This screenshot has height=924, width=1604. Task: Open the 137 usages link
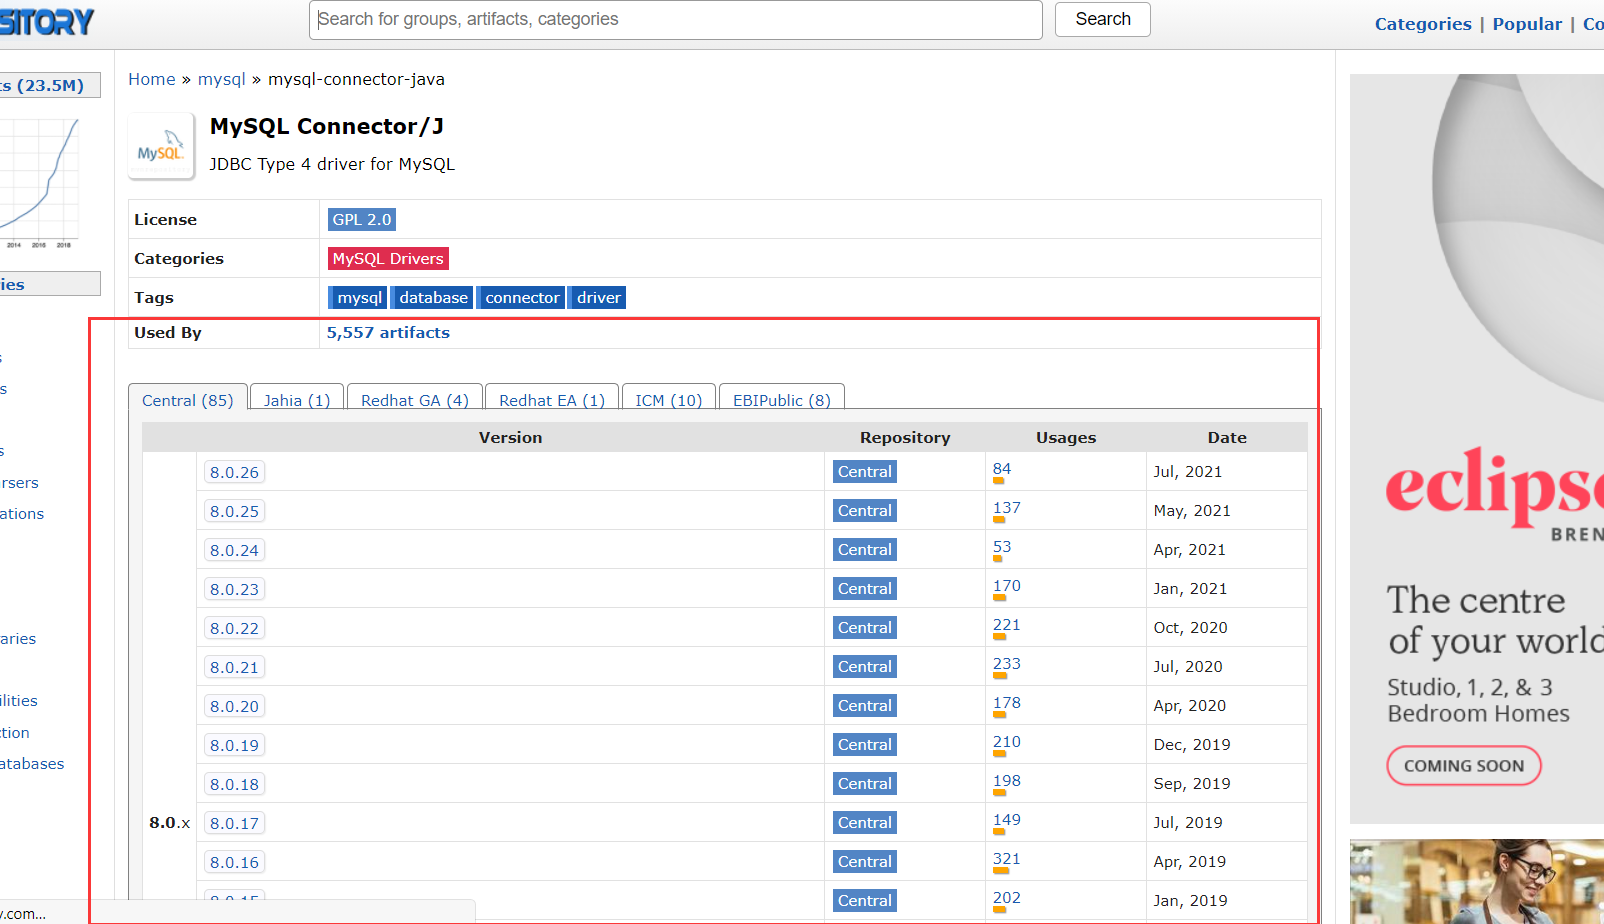[x=1007, y=508]
